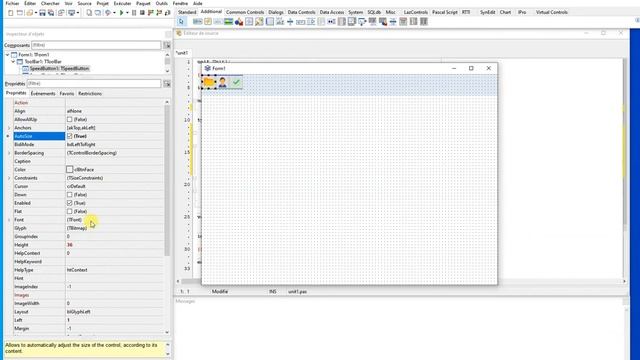Screen dimensions: 640x360
Task: Click the Step Out debugger icon
Action: tap(168, 13)
